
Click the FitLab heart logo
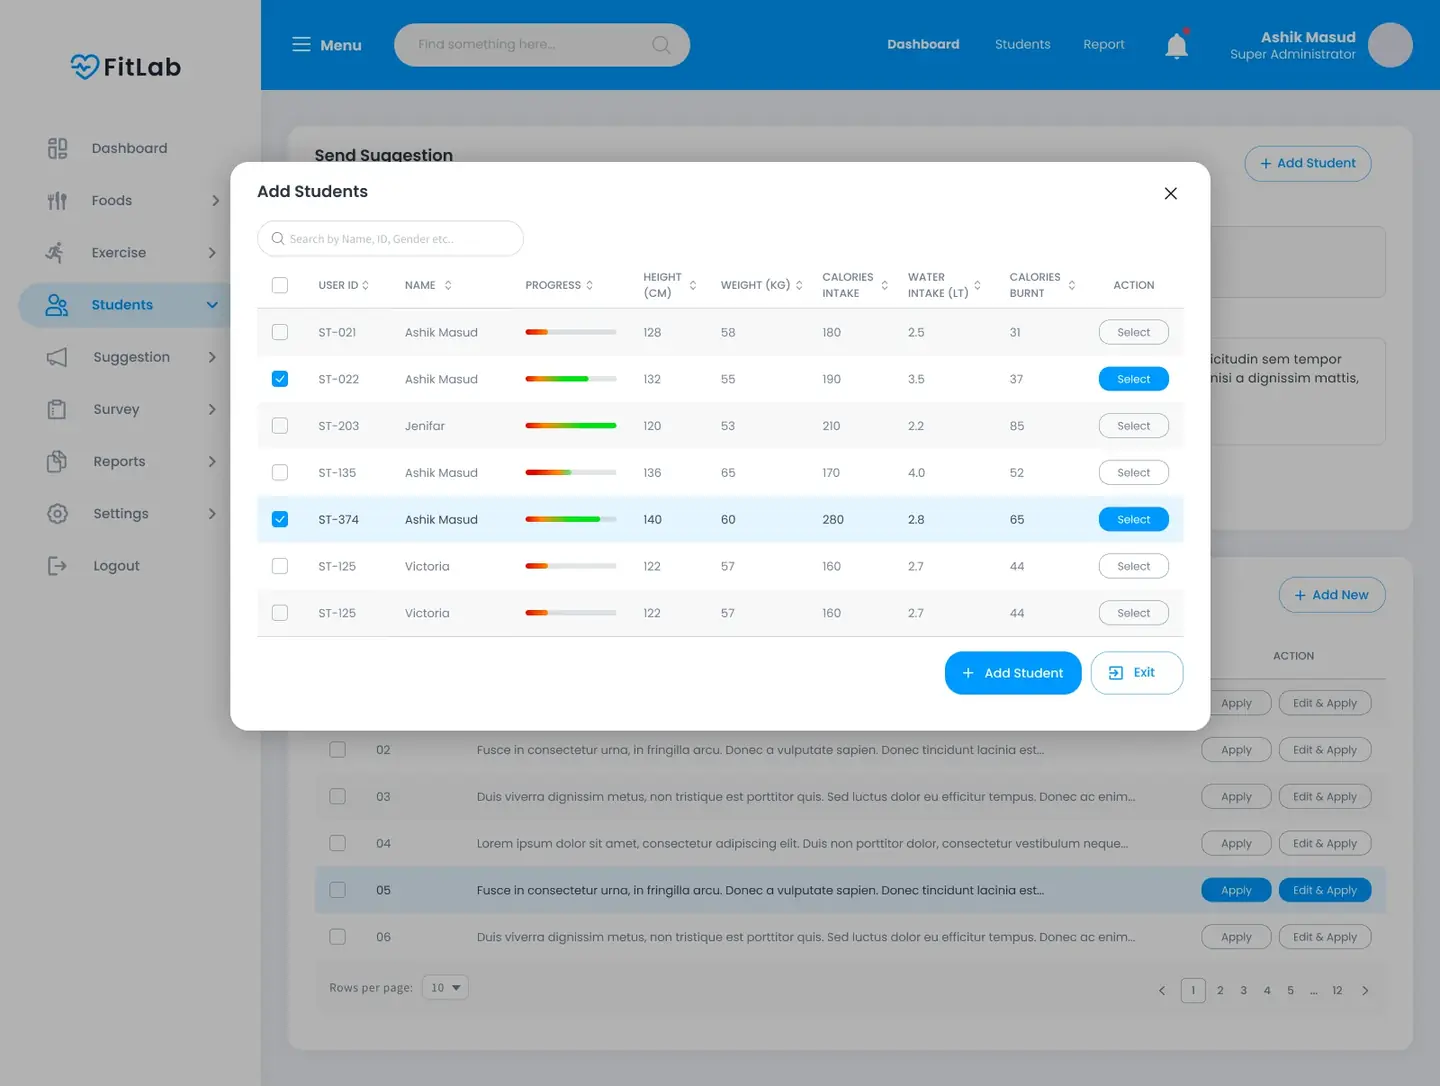tap(85, 67)
